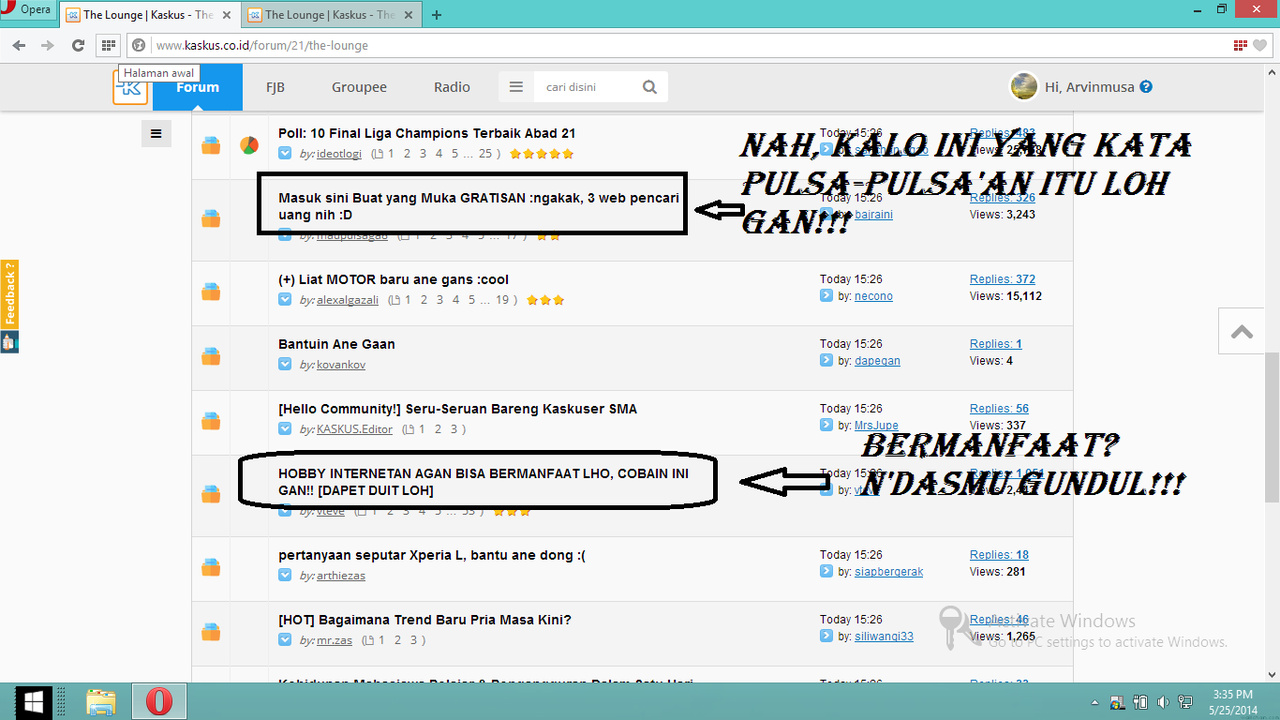Open the sidebar hamburger menu button
This screenshot has height=720, width=1280.
[156, 133]
